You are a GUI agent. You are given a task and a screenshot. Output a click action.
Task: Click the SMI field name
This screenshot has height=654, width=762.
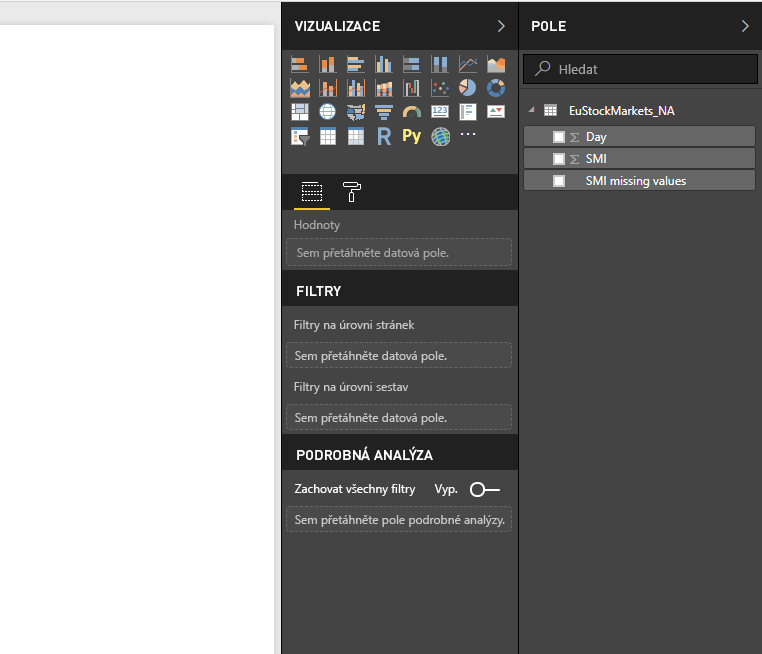click(596, 159)
